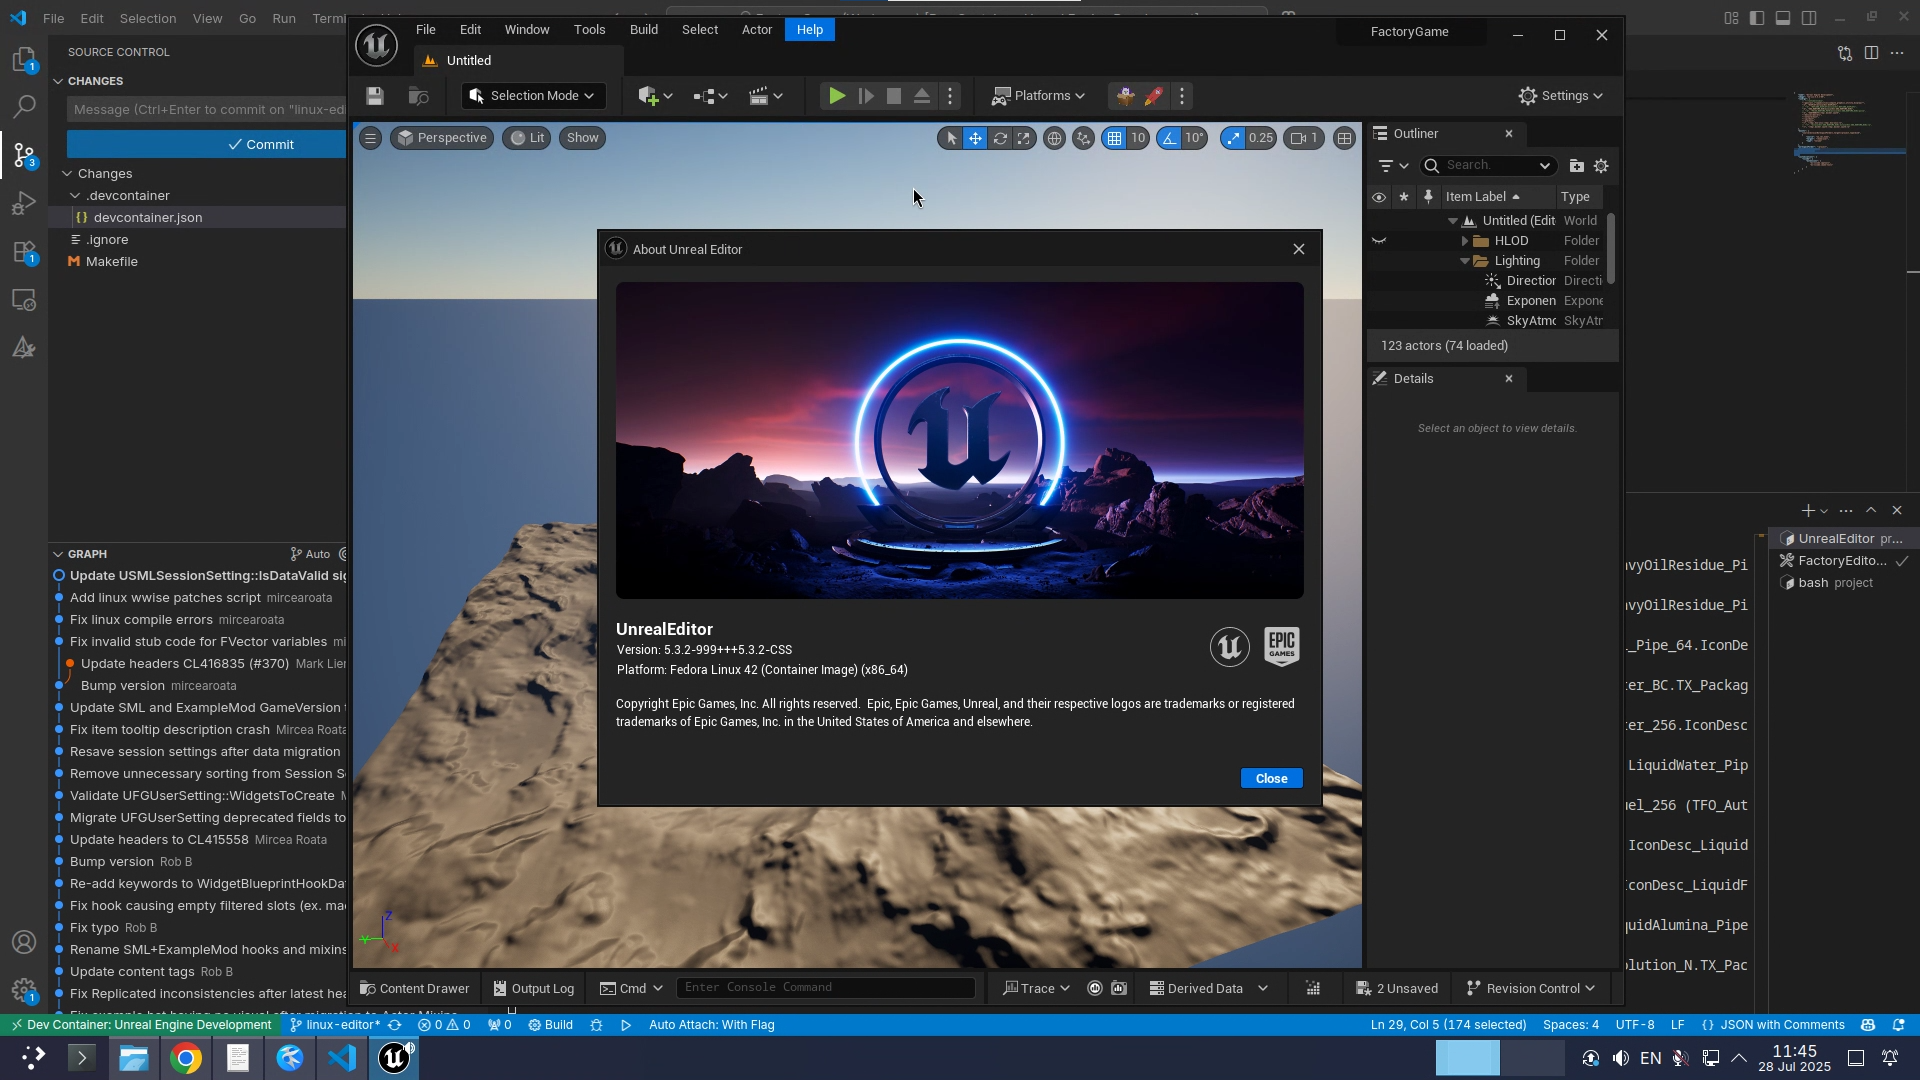Open the quick add content icon

[x=649, y=96]
